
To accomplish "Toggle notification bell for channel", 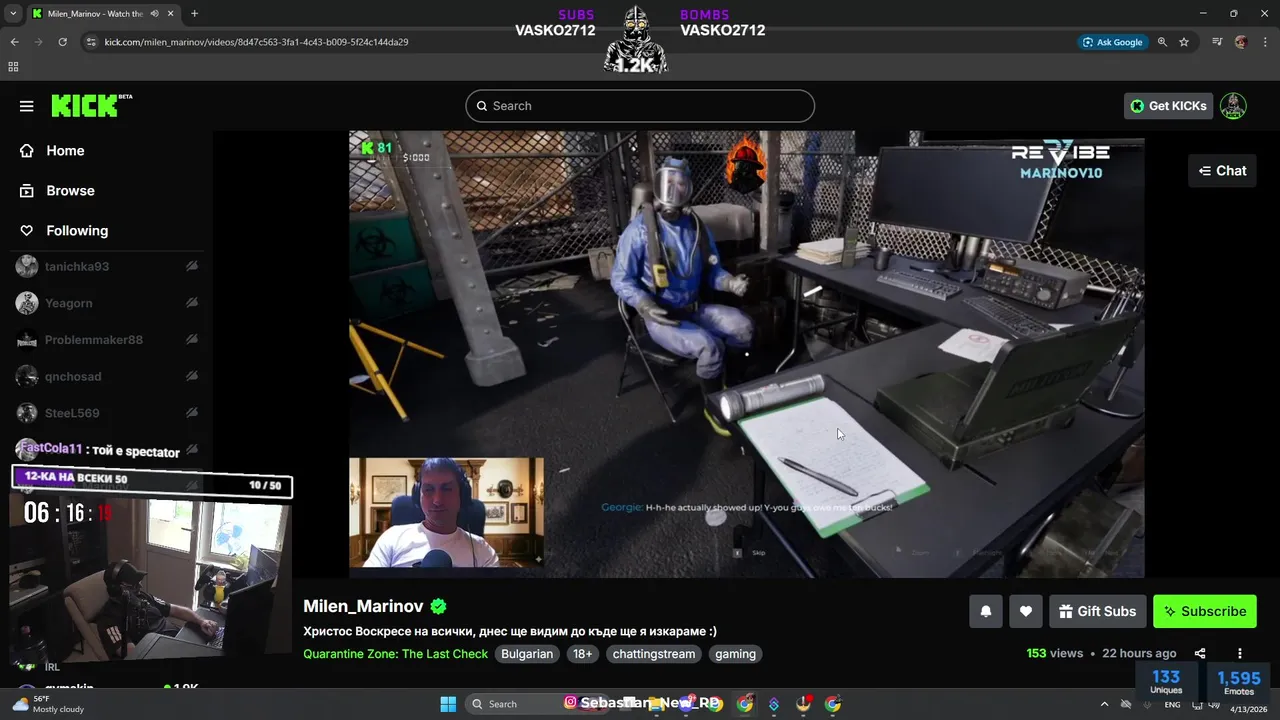I will pos(986,611).
